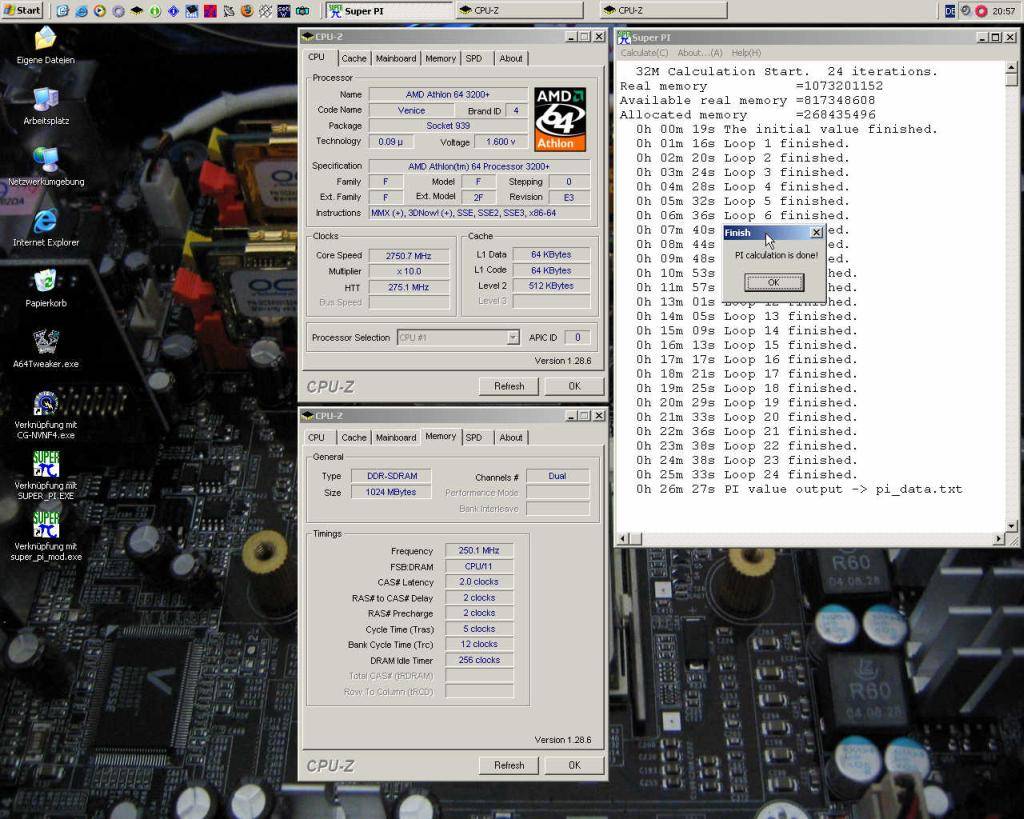Screen dimensions: 1024x819
Task: Click the Super PI scrollbar down arrow
Action: [x=1012, y=526]
